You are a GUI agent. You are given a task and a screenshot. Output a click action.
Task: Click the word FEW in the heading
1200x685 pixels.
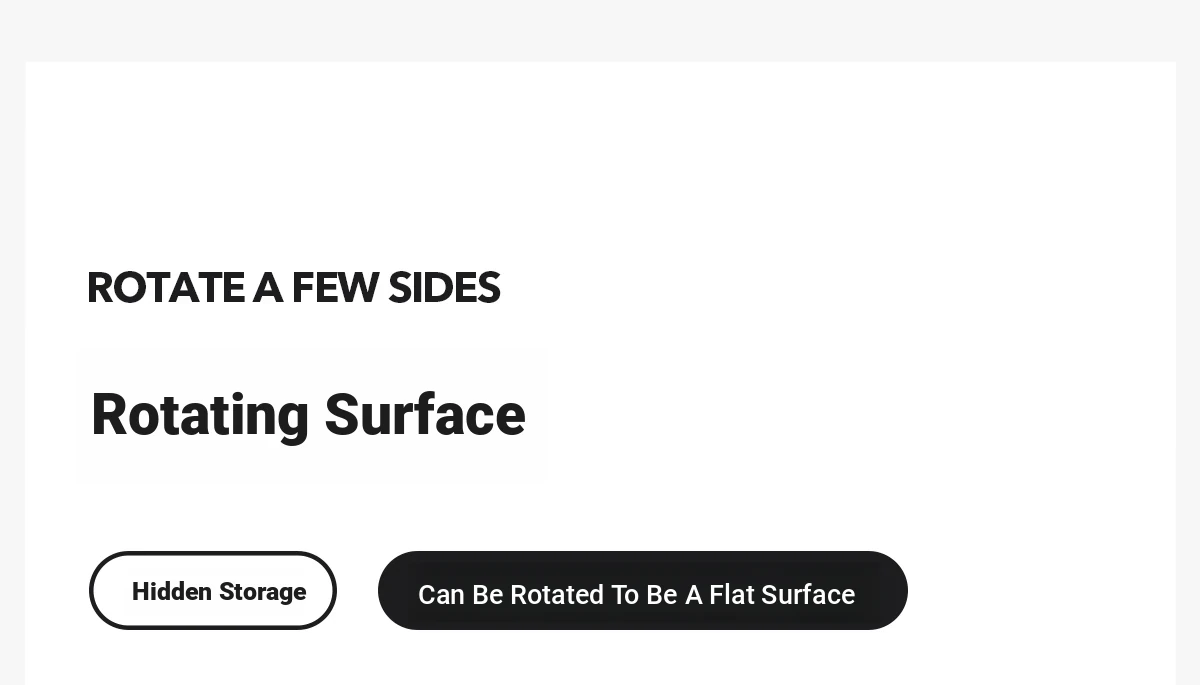pos(335,288)
